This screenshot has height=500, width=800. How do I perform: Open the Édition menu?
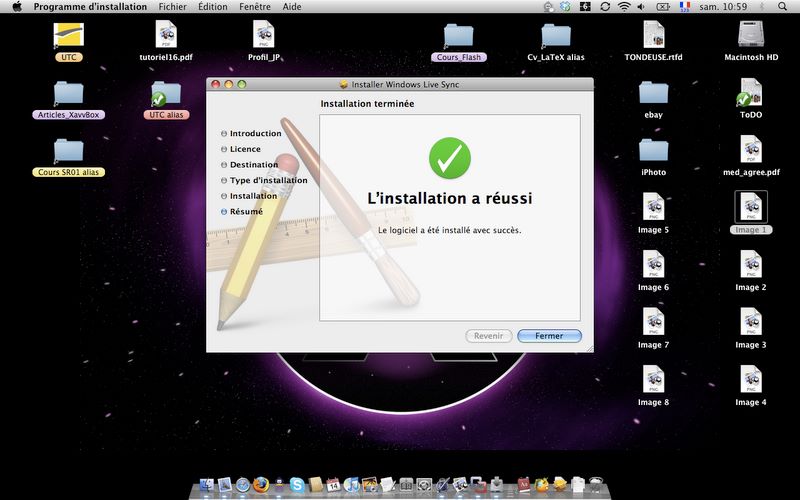pos(213,7)
